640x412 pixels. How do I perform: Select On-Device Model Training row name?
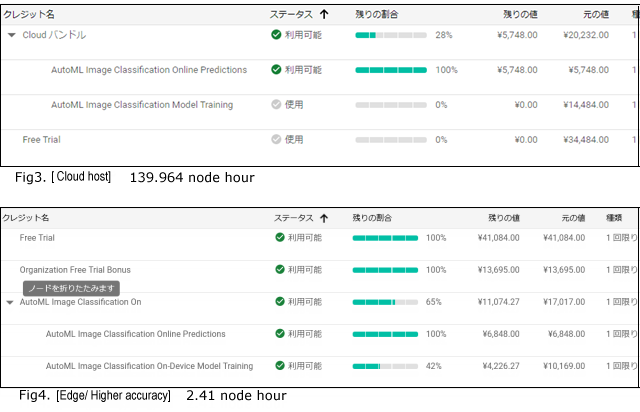[x=149, y=366]
